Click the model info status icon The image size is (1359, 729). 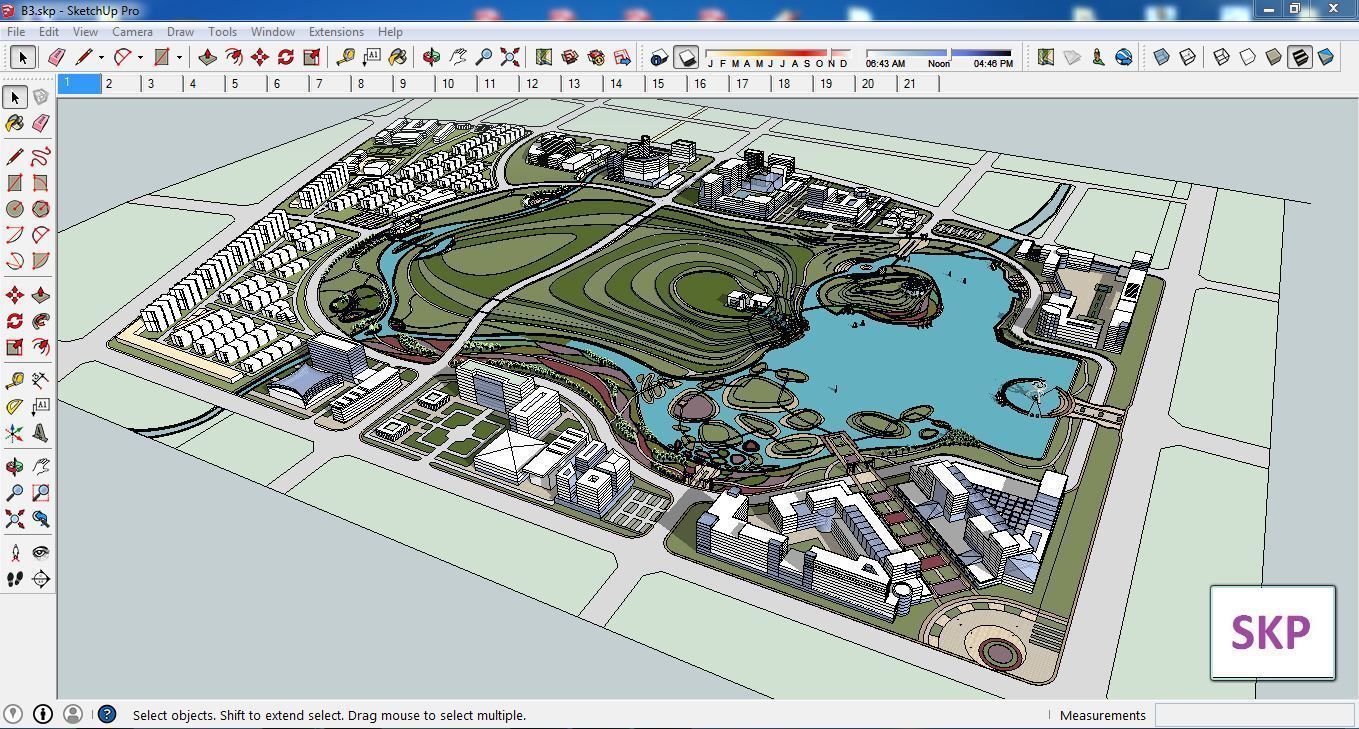[x=43, y=714]
